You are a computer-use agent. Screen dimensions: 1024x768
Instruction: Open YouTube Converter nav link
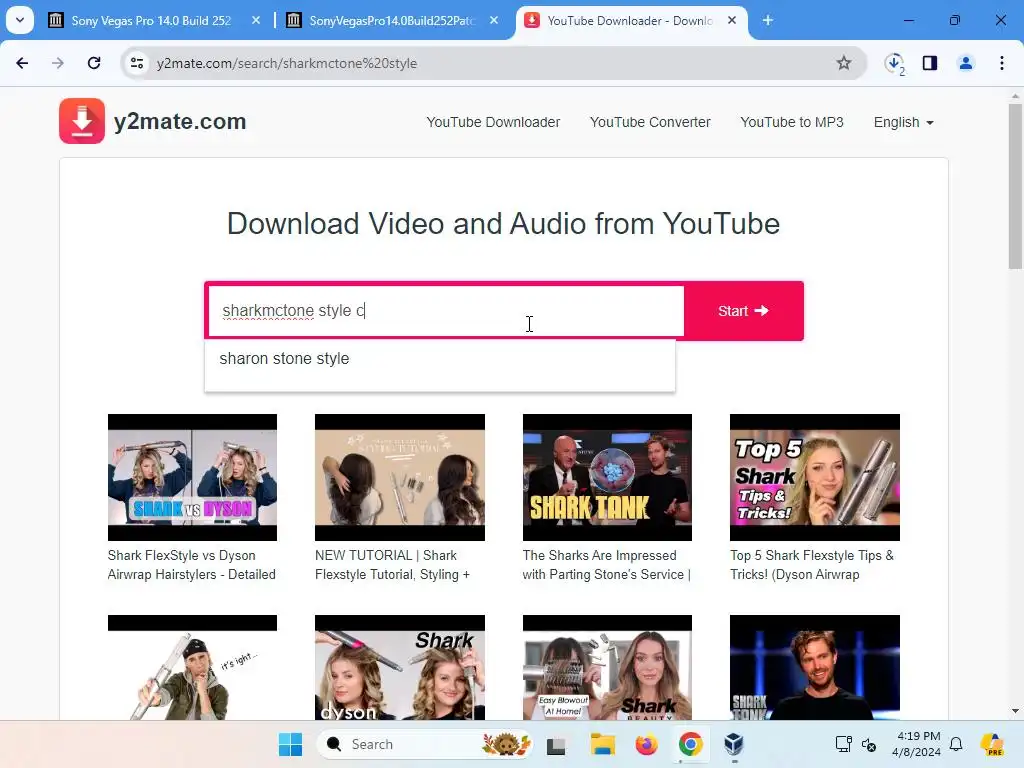pyautogui.click(x=650, y=122)
